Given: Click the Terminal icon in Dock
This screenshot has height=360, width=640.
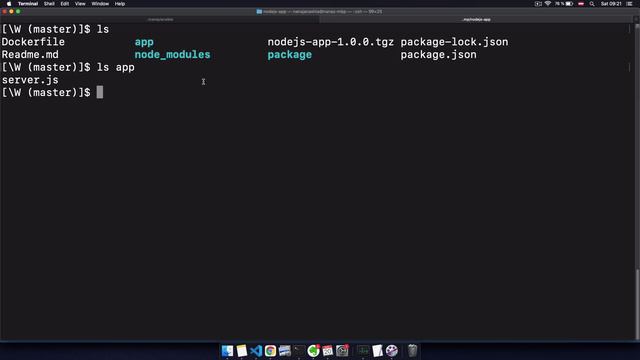Looking at the screenshot, I should pos(299,351).
